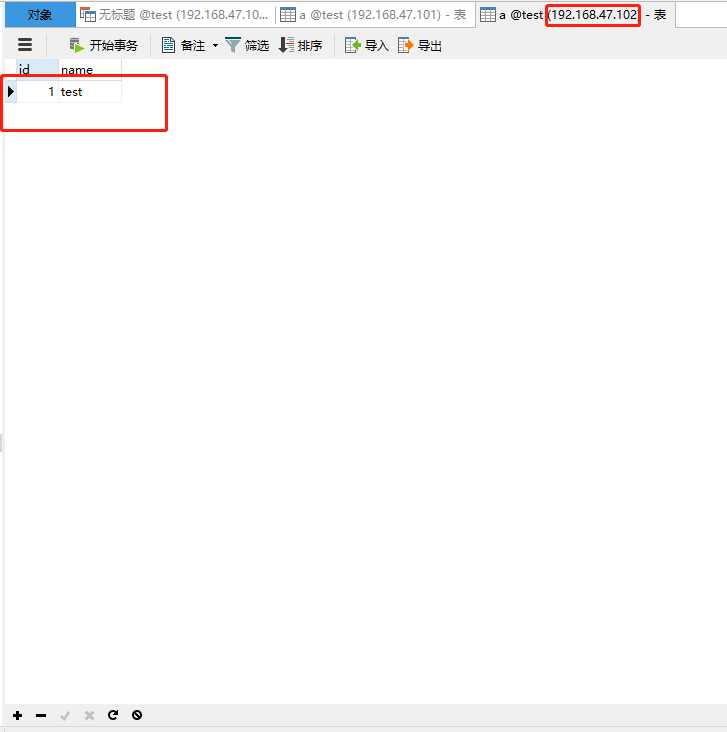Delete the record with minus icon
727x732 pixels.
point(41,715)
